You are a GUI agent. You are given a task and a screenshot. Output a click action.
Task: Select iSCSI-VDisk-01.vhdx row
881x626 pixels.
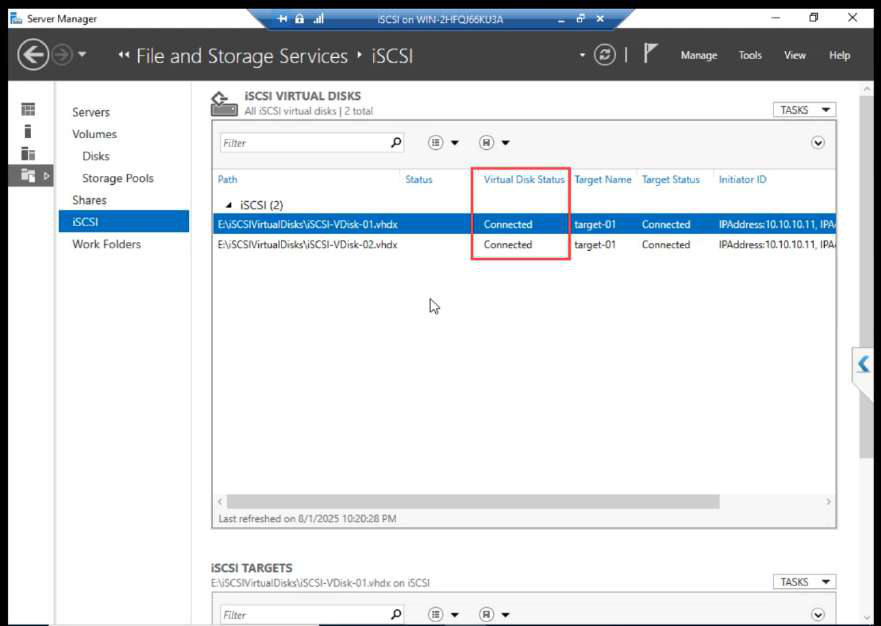tap(524, 224)
